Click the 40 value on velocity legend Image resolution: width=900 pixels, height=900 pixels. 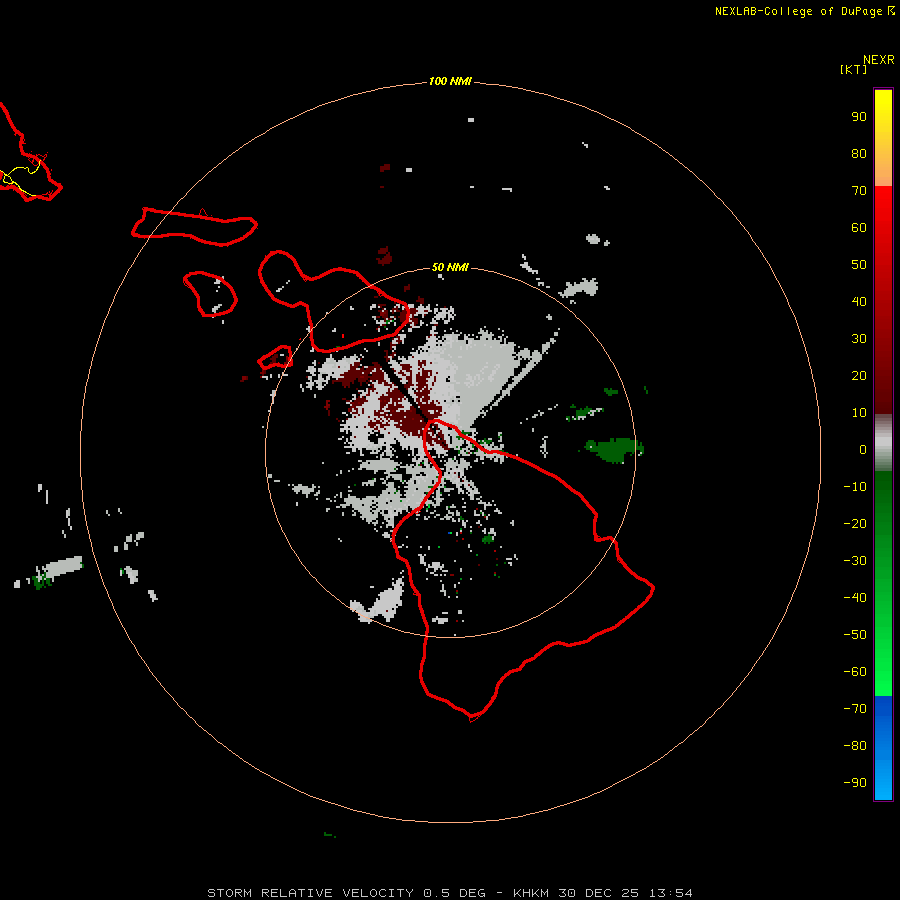tap(859, 301)
